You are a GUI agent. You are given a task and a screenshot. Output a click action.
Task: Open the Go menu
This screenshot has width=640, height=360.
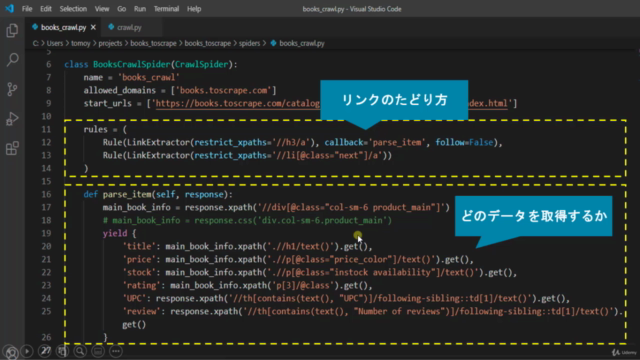coord(122,9)
